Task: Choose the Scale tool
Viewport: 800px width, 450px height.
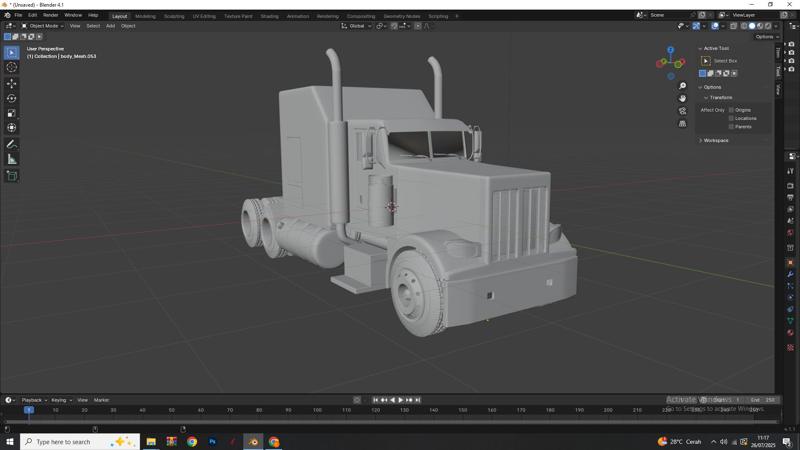Action: pos(12,113)
